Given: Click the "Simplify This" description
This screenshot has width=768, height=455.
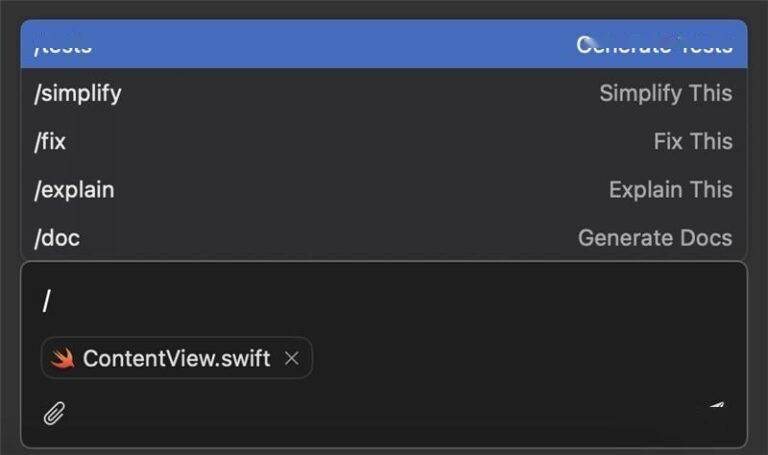Looking at the screenshot, I should (666, 93).
